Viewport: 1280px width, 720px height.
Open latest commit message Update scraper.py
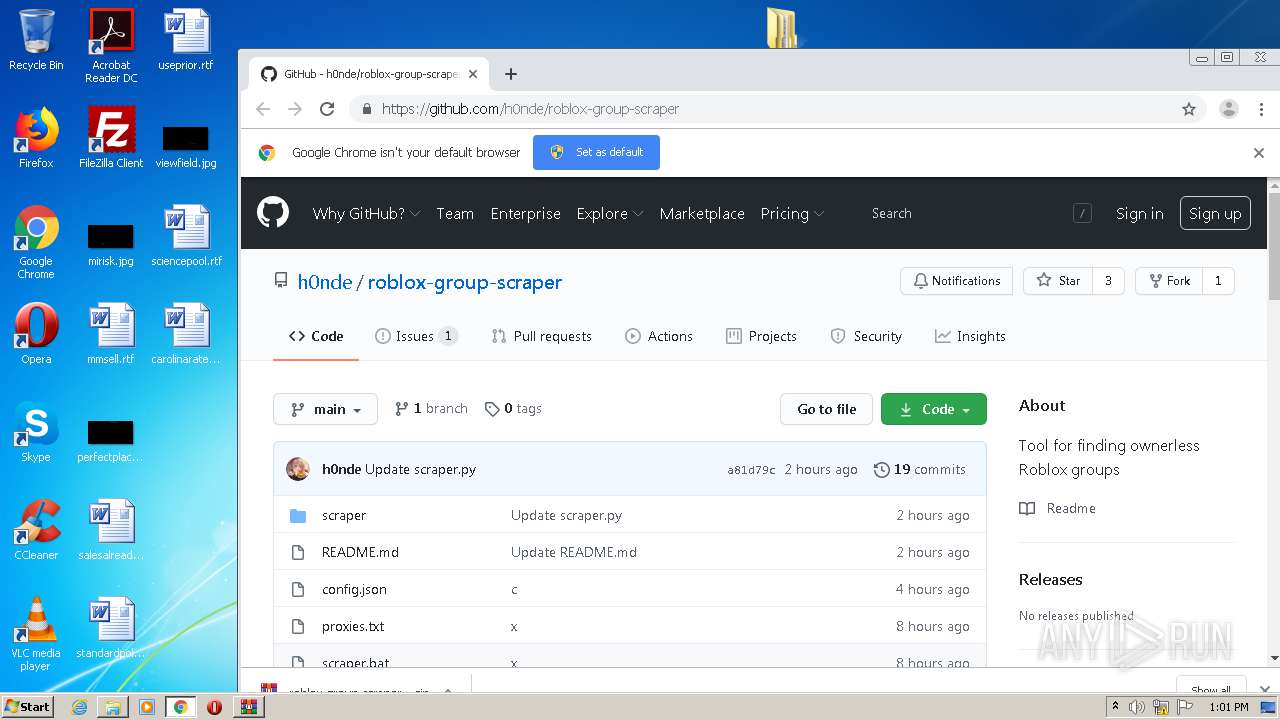[420, 469]
